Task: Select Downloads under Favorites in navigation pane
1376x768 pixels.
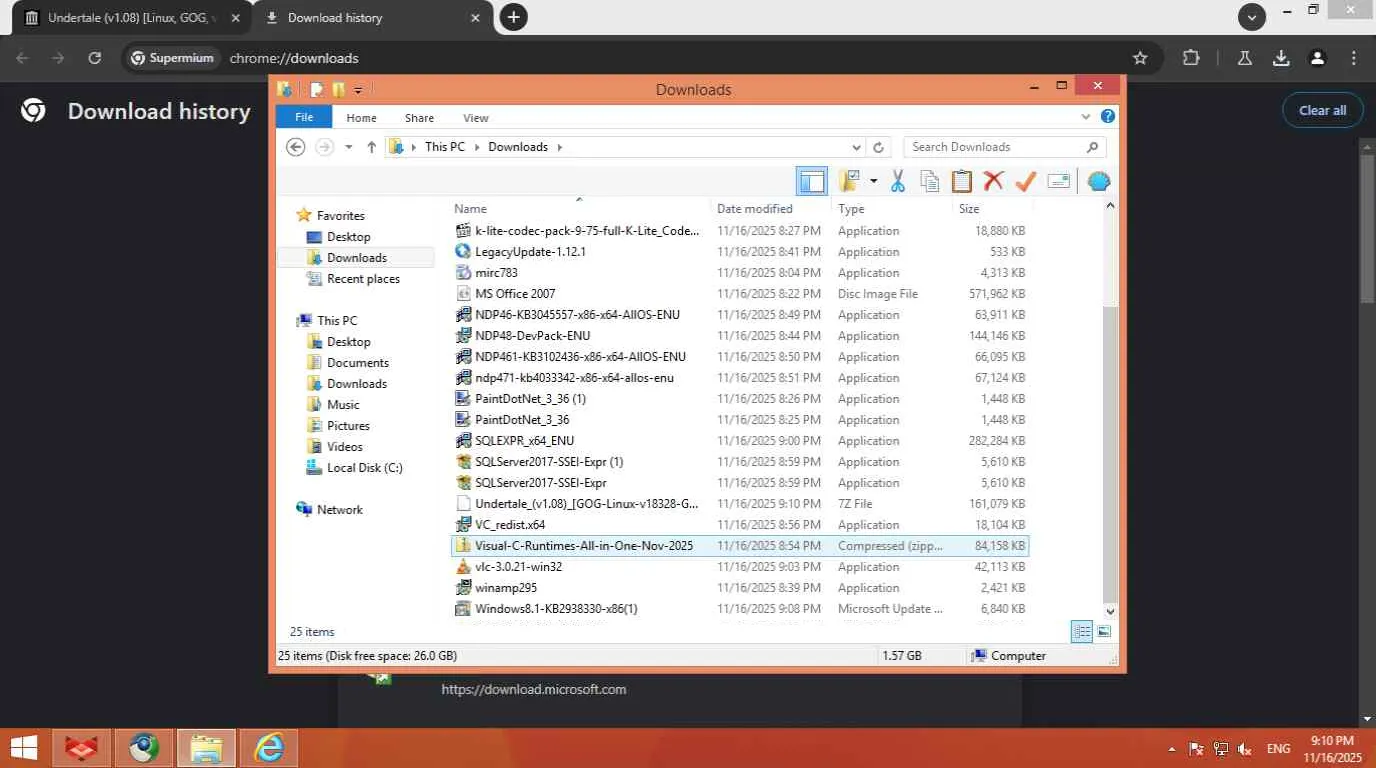Action: 356,258
